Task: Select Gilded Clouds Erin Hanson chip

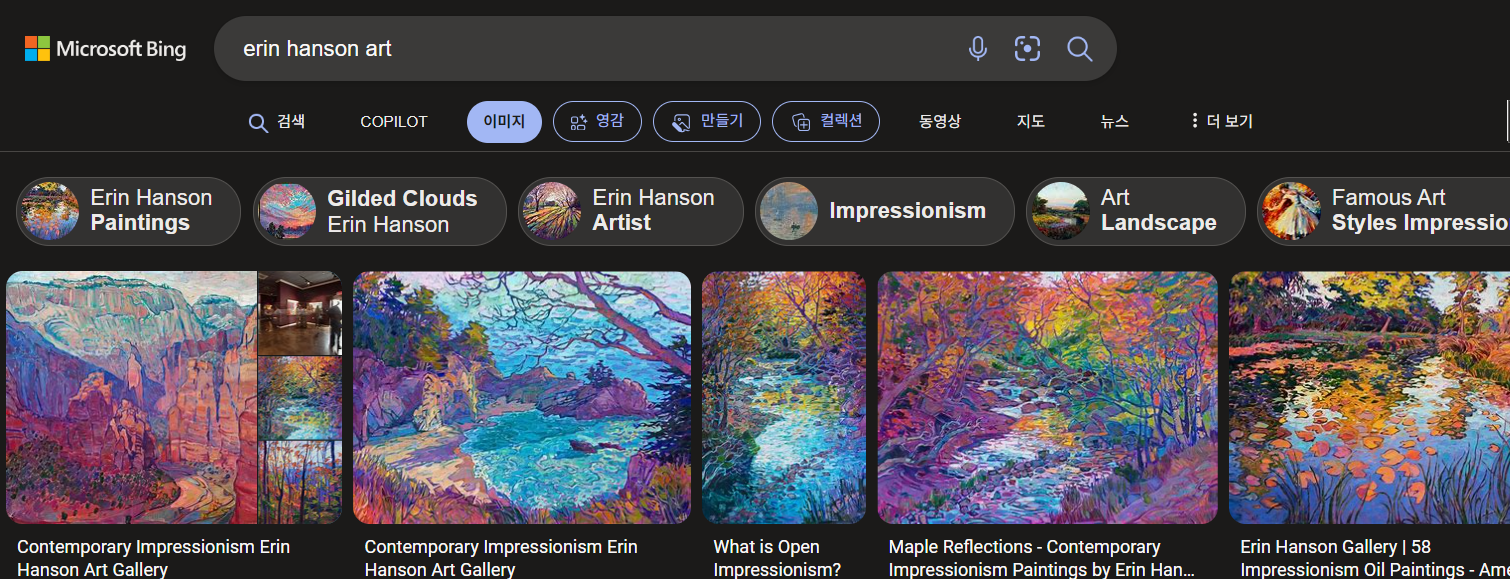Action: (x=380, y=211)
